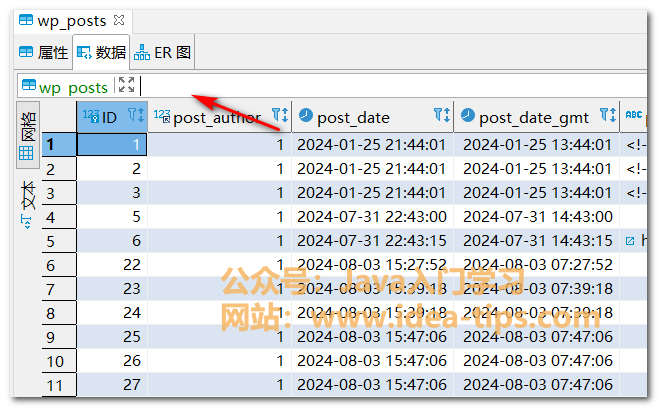Screen dimensions: 658x408
Task: Select the ID cell with value 22
Action: coord(112,264)
